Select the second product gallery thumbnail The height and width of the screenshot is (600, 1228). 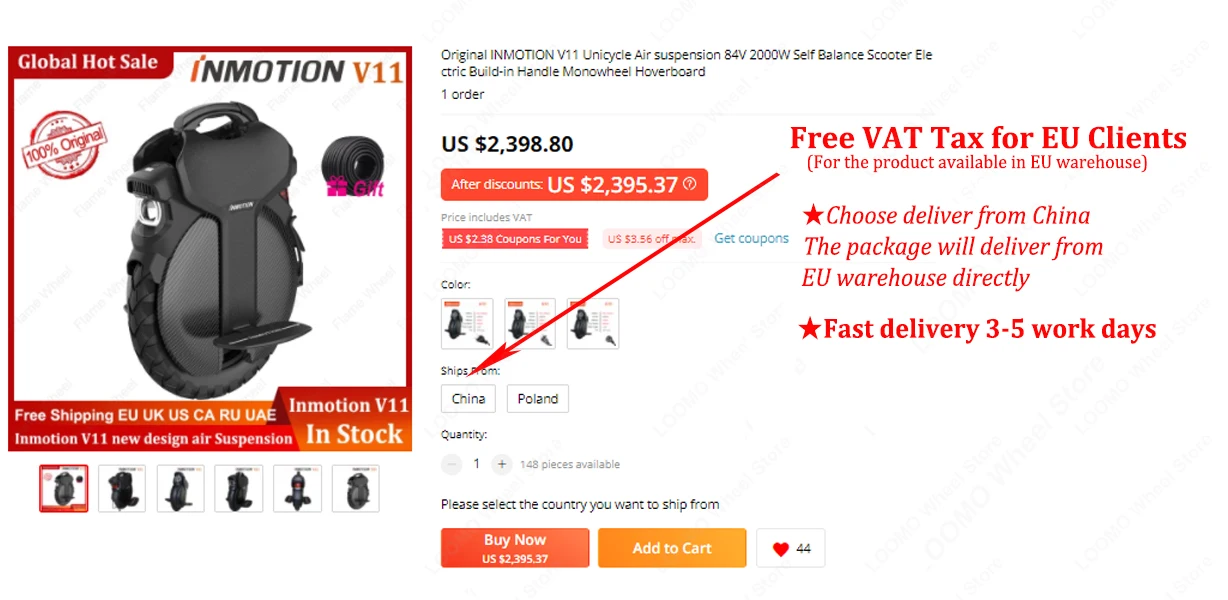pyautogui.click(x=122, y=488)
